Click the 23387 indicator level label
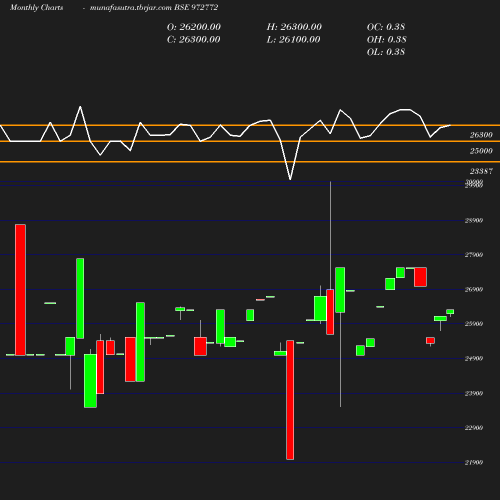This screenshot has height=500, width=500. click(x=481, y=171)
